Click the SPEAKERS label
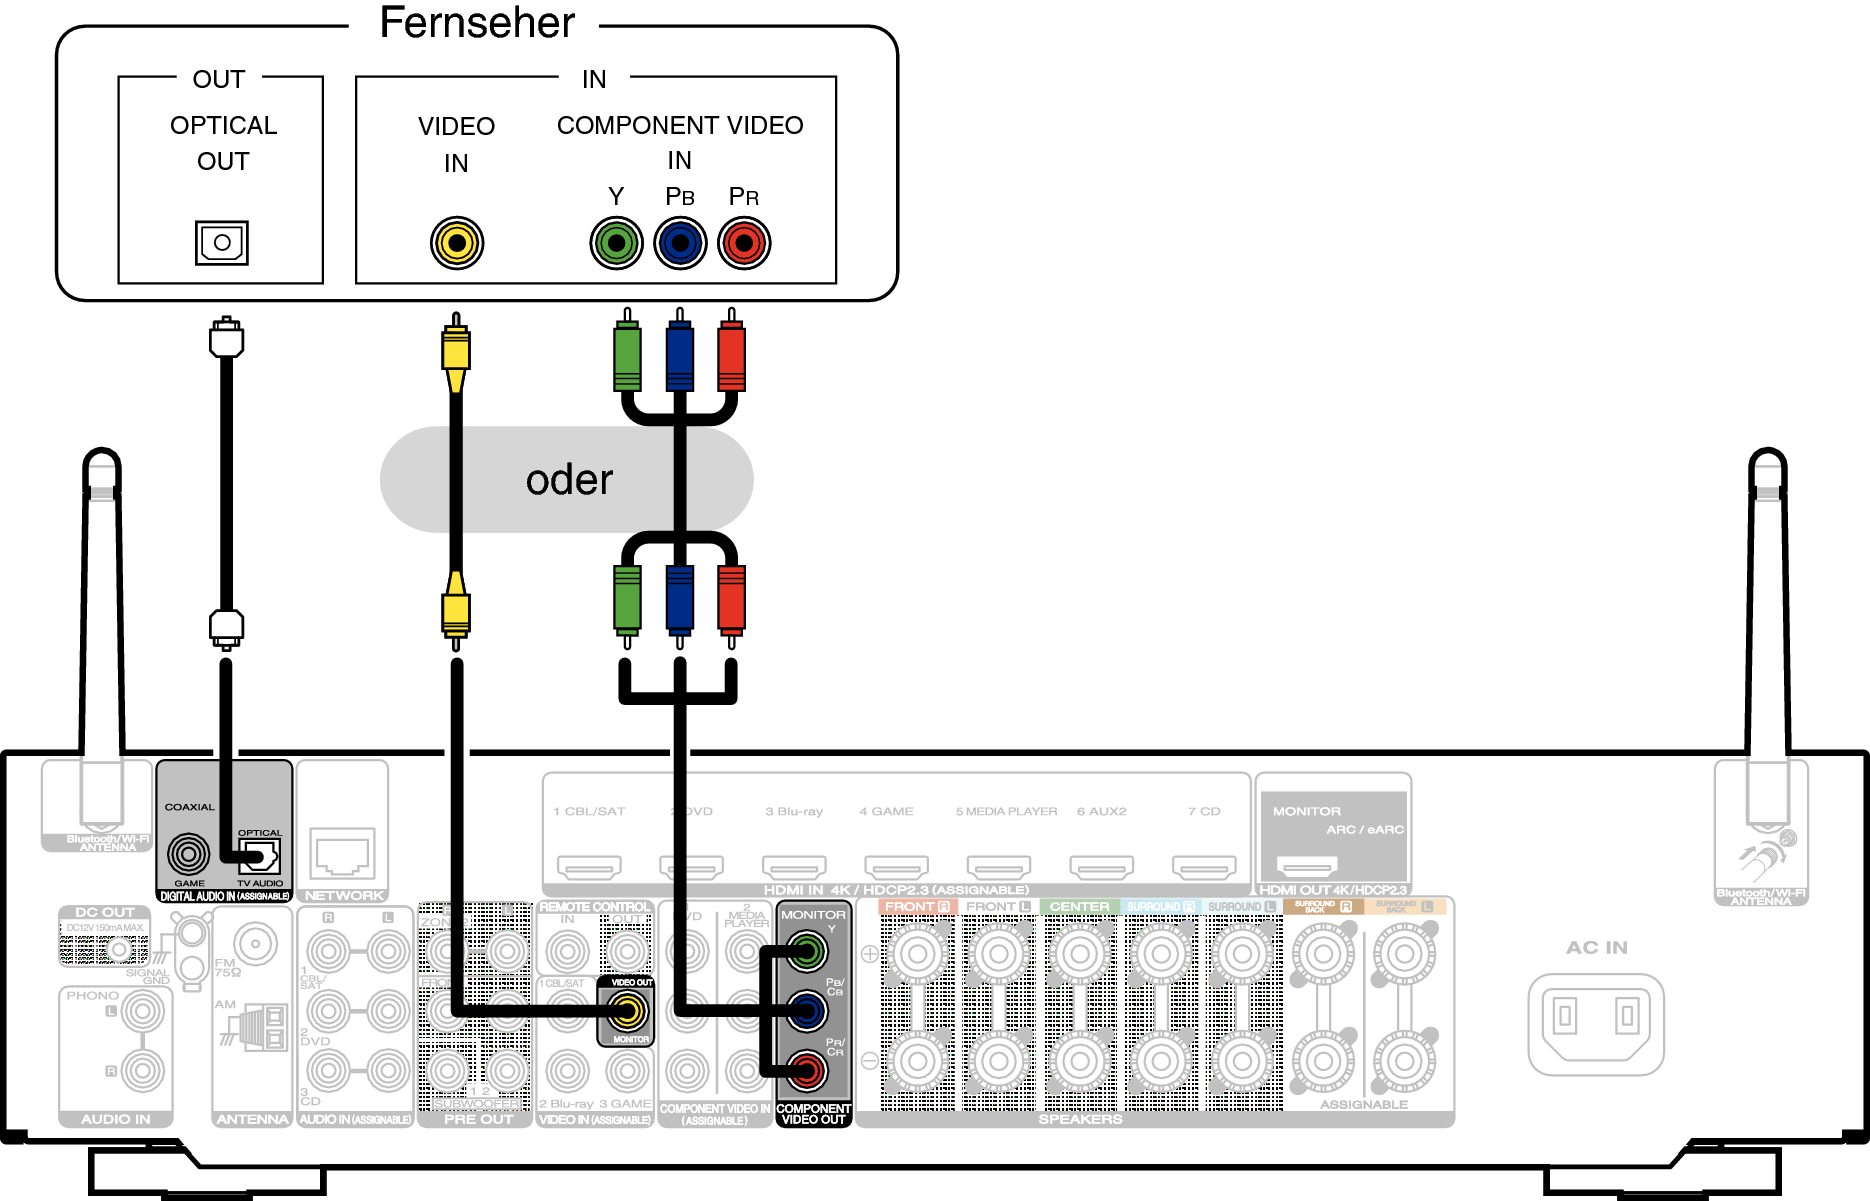This screenshot has height=1201, width=1870. pos(1080,1119)
